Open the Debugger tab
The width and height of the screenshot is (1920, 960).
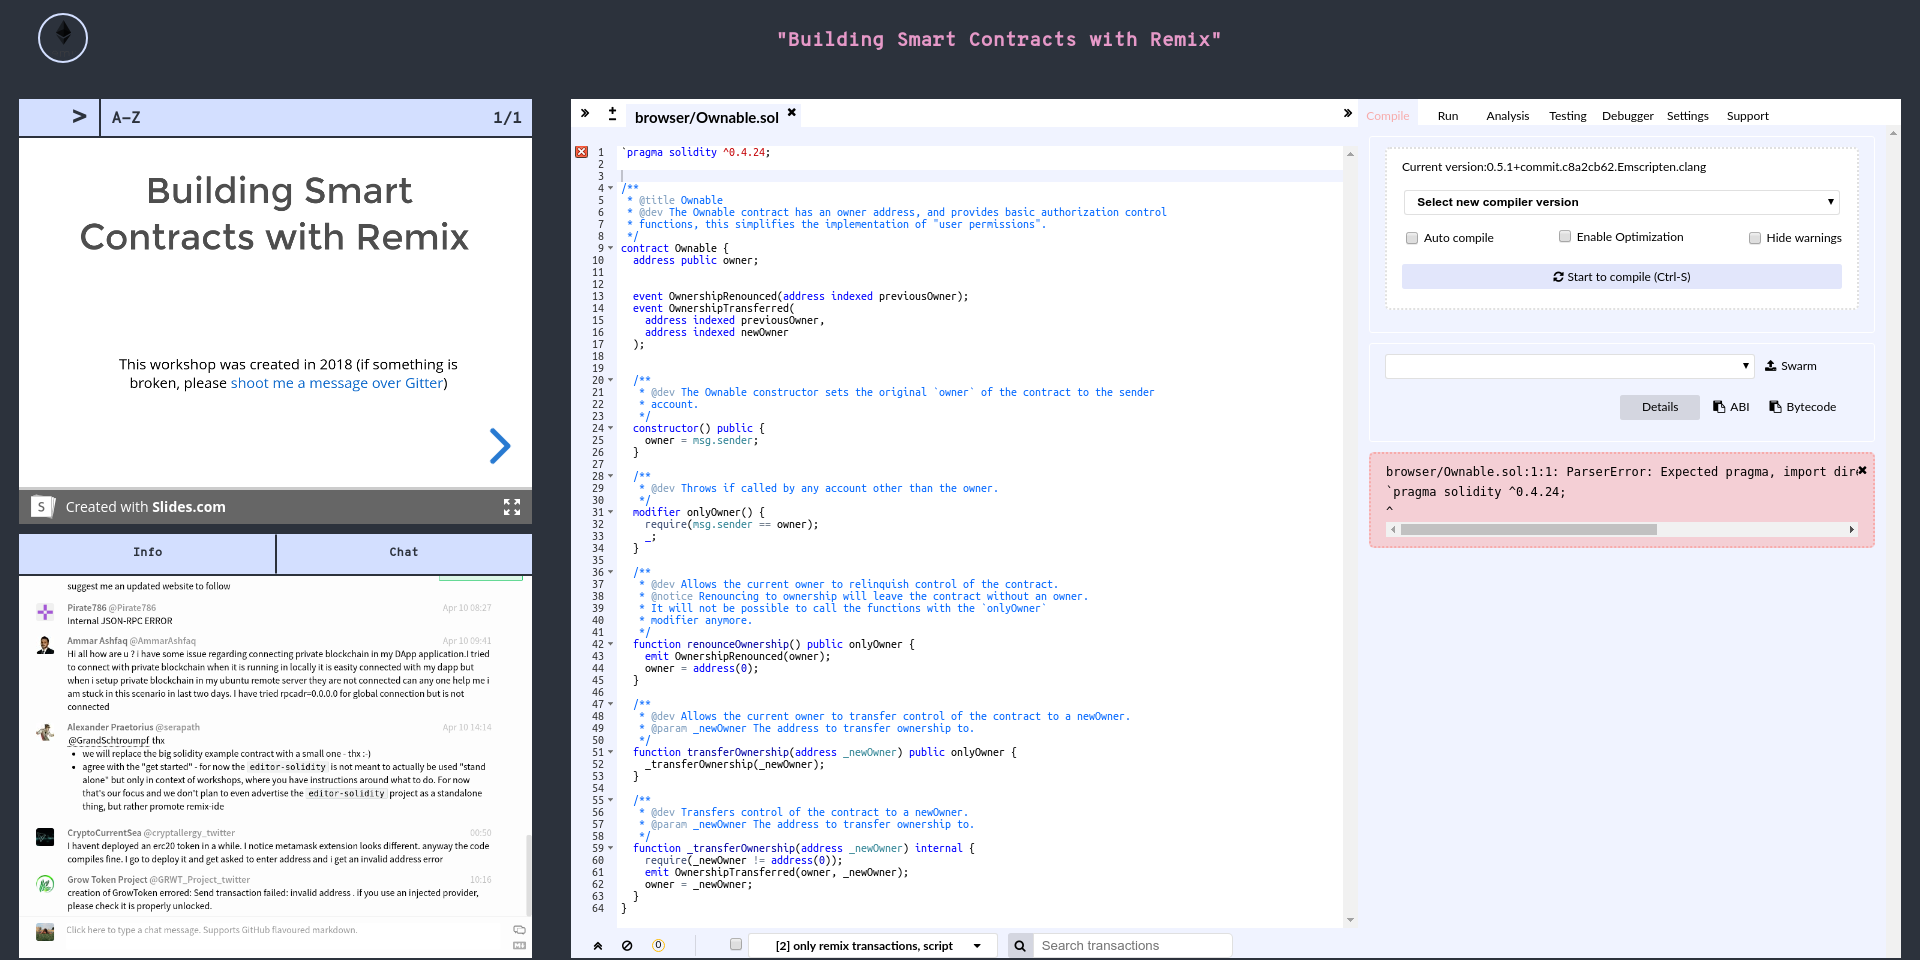pyautogui.click(x=1628, y=116)
